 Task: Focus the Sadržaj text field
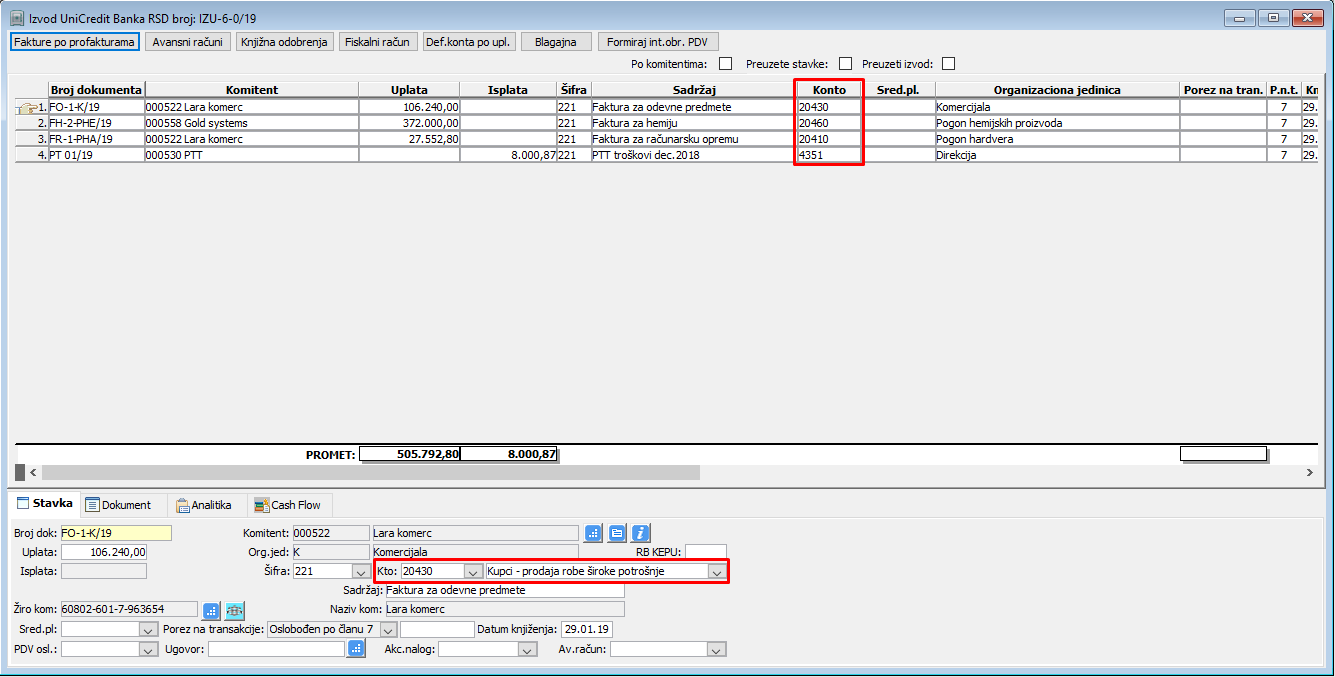pos(505,590)
